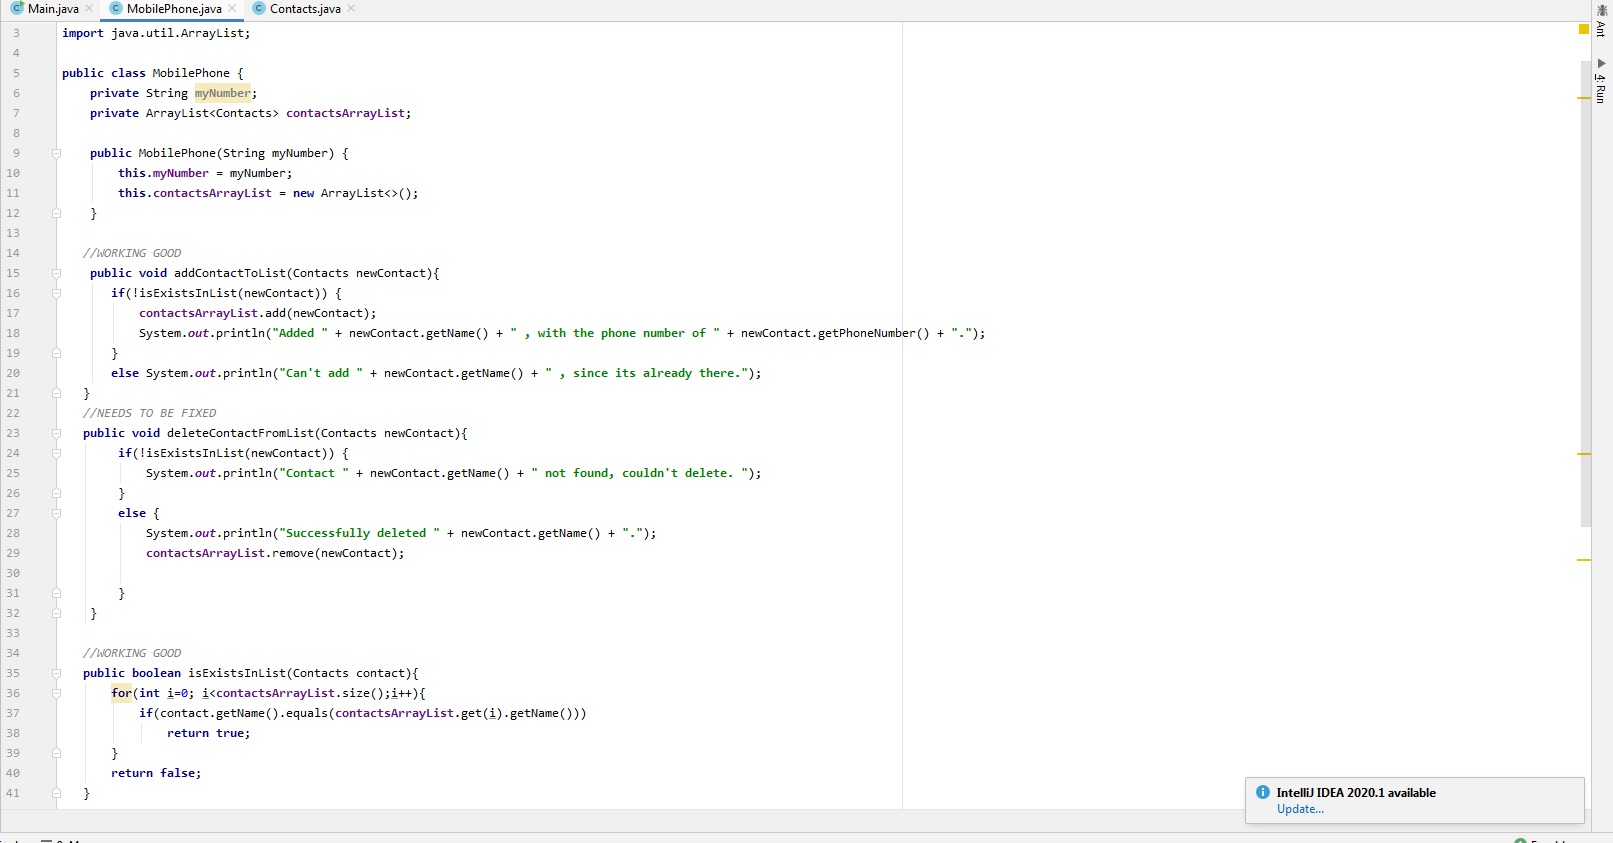
Task: Click contactsArrayList.remove(newContact) on line 29
Action: (x=275, y=553)
